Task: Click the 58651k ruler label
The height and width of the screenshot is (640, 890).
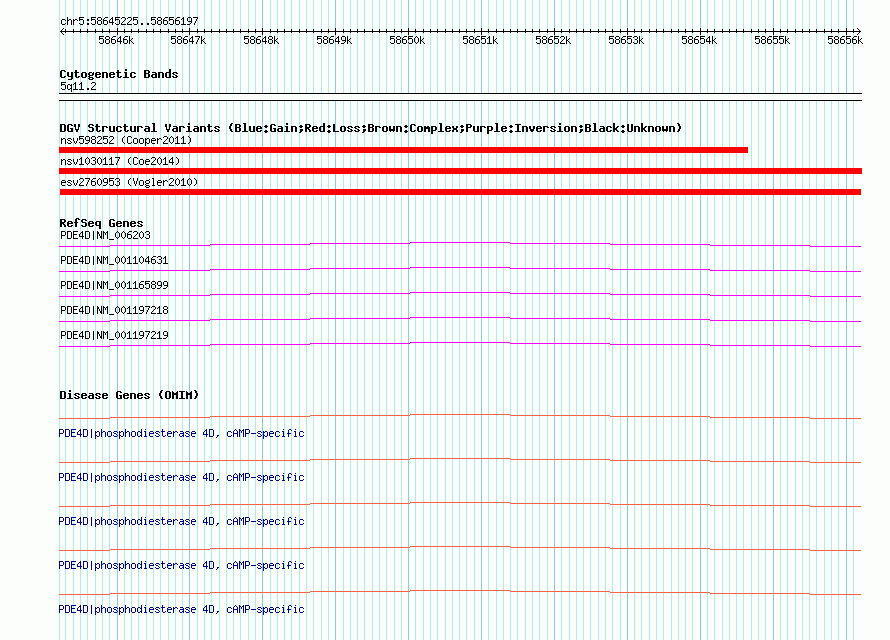Action: 480,40
